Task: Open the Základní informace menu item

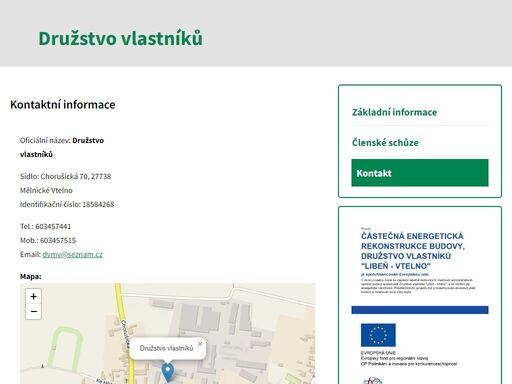Action: point(394,112)
